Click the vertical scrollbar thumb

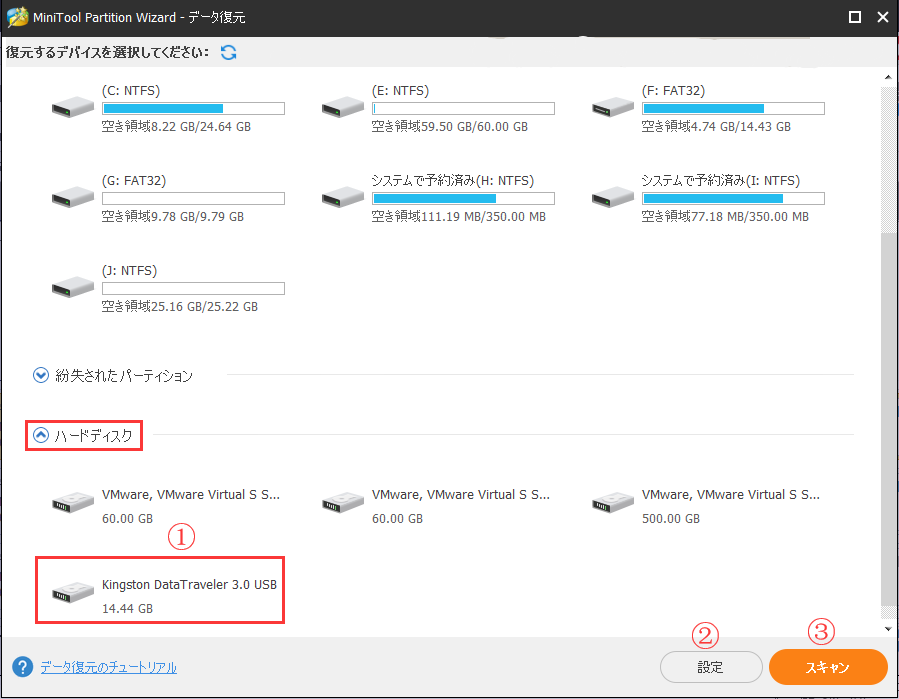click(888, 419)
